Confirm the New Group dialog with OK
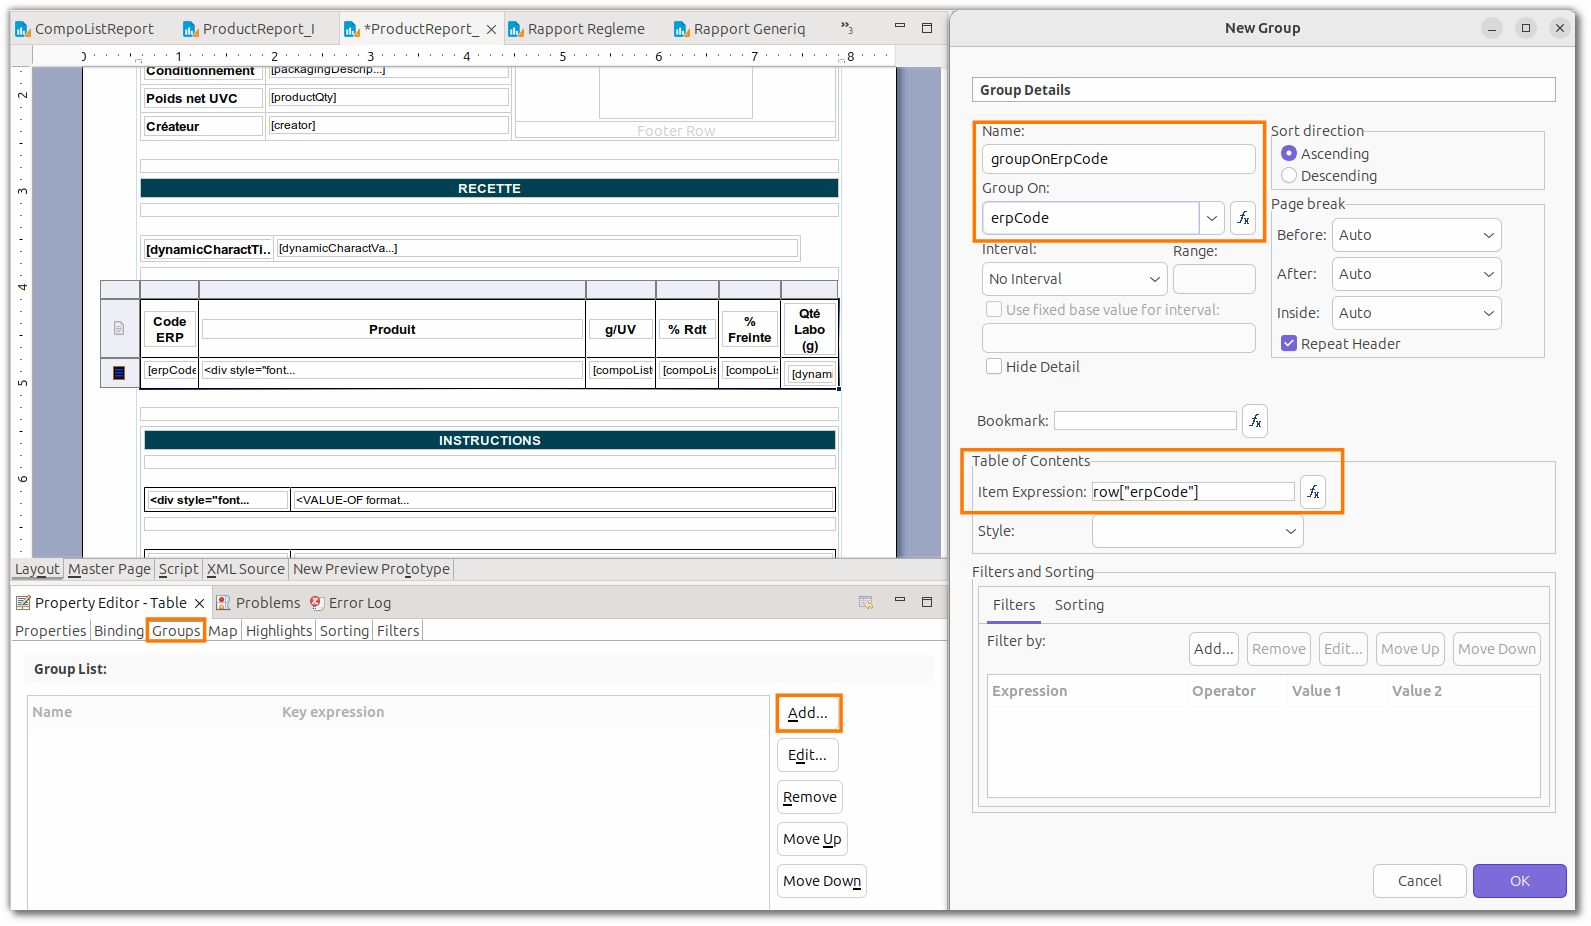Screen dimensions: 1591x926 (1520, 881)
